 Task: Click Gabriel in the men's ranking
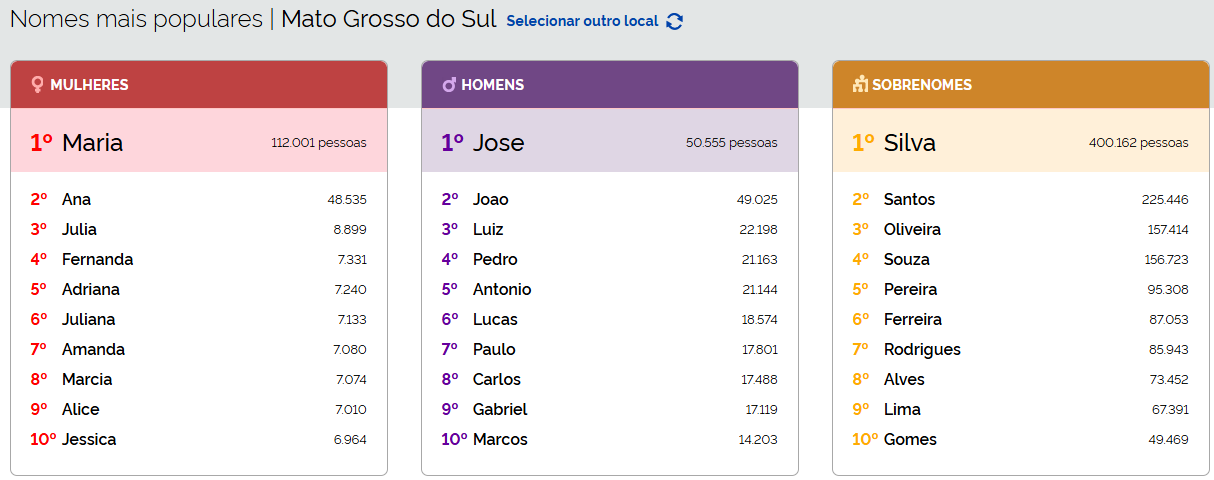(x=499, y=409)
